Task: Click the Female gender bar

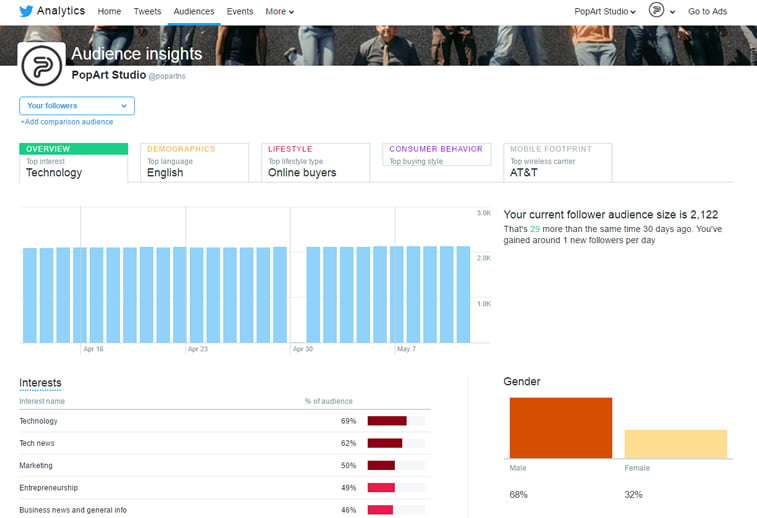Action: coord(675,444)
